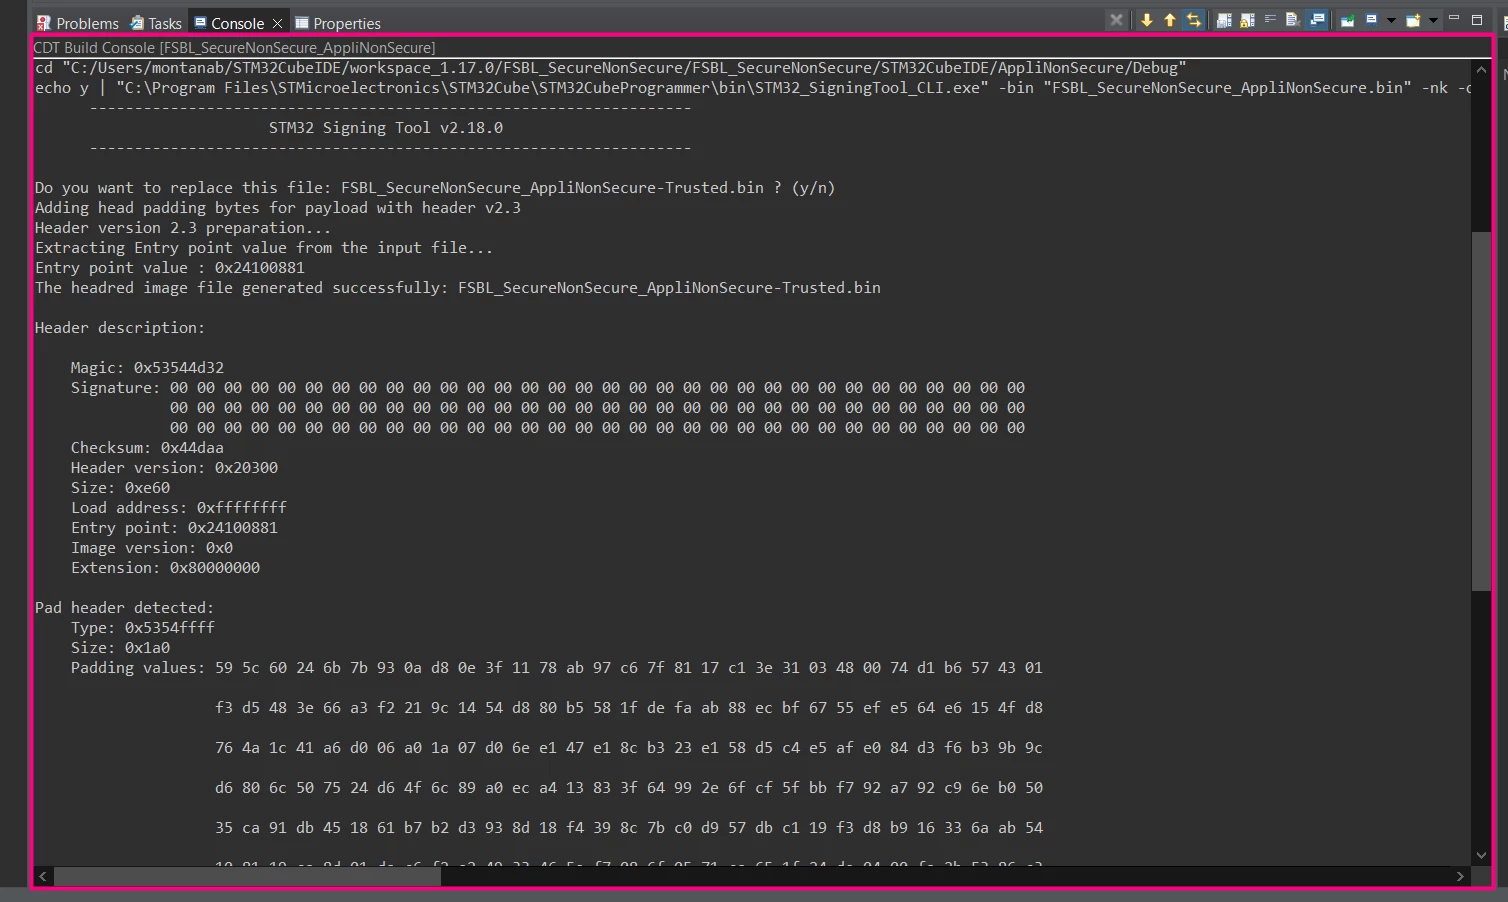This screenshot has height=902, width=1508.
Task: Open the Properties tab
Action: [x=337, y=23]
